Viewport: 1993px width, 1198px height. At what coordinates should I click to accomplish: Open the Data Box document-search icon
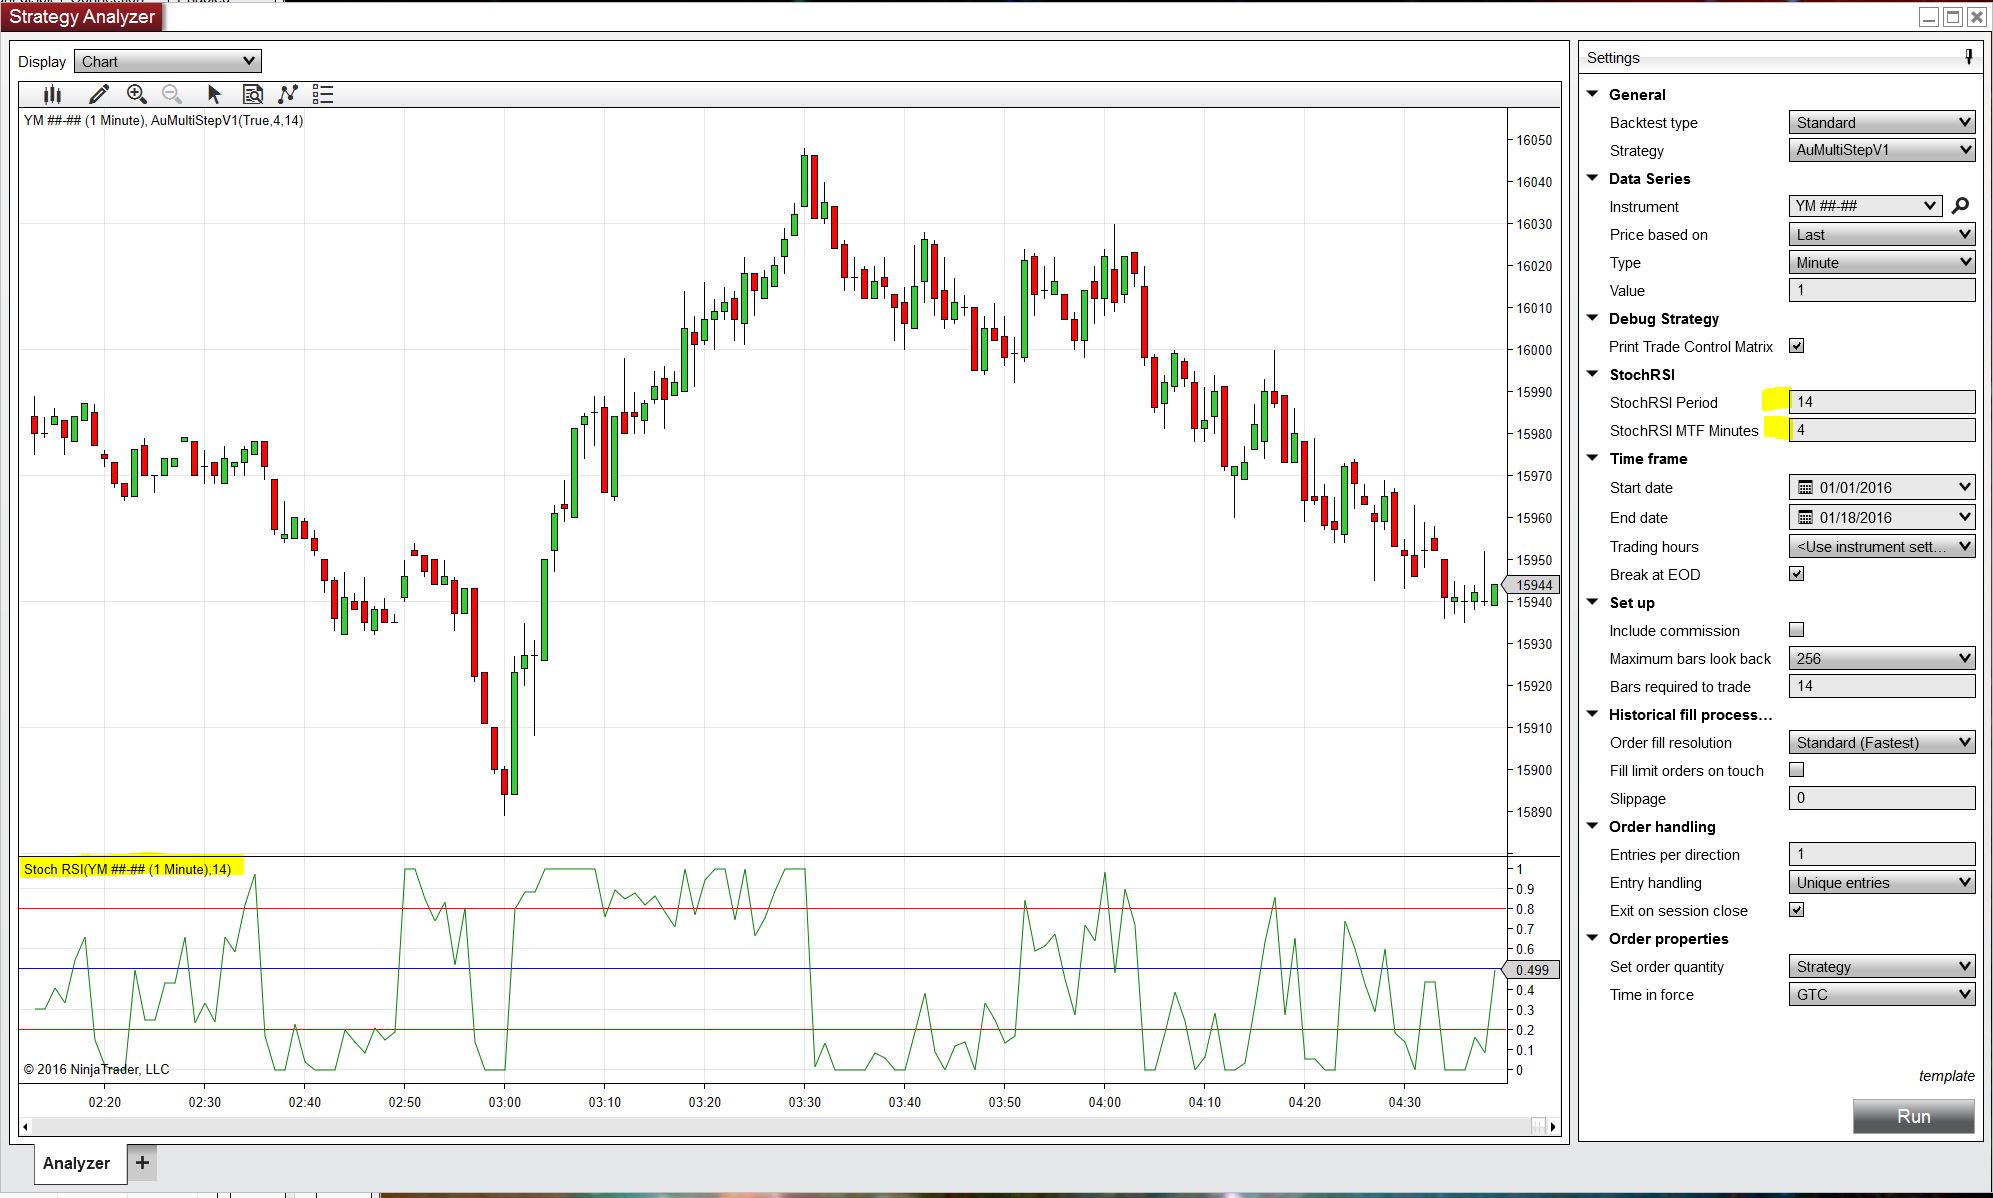[x=253, y=94]
